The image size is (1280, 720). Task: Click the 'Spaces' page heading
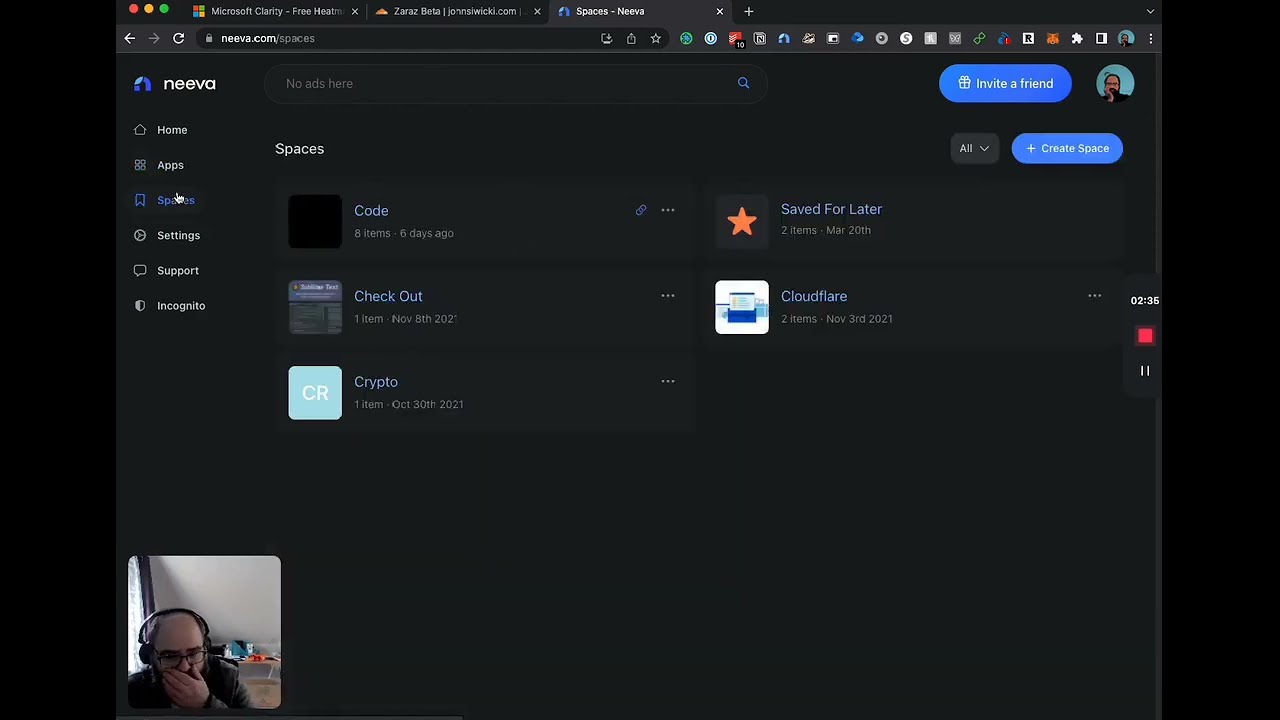pos(299,148)
